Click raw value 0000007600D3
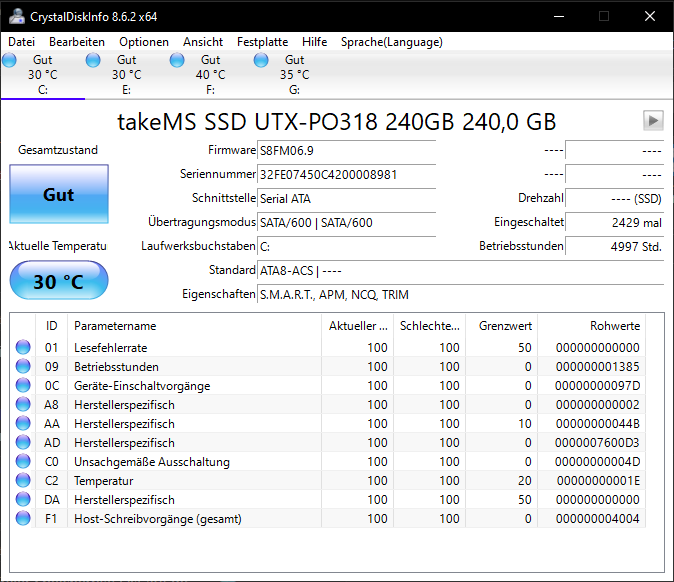The height and width of the screenshot is (582, 674). (x=597, y=443)
